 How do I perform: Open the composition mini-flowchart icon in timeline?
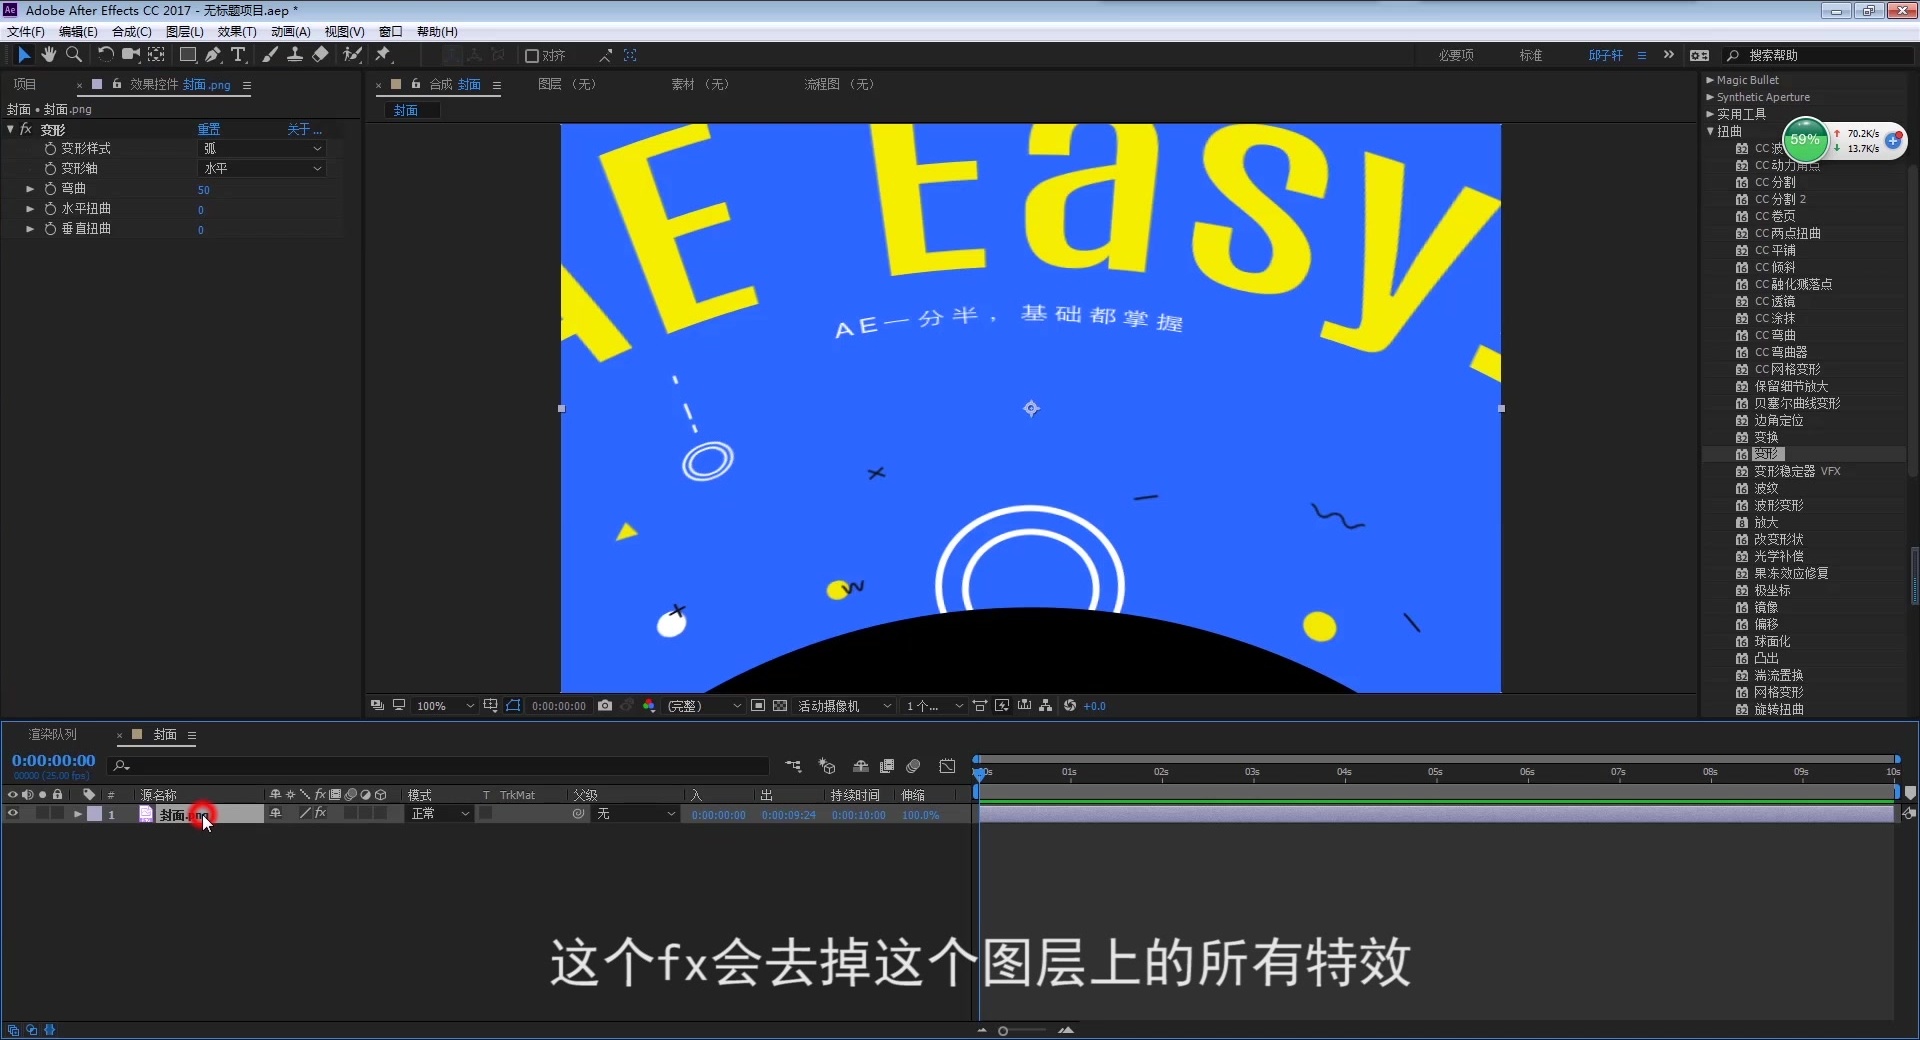(x=793, y=766)
